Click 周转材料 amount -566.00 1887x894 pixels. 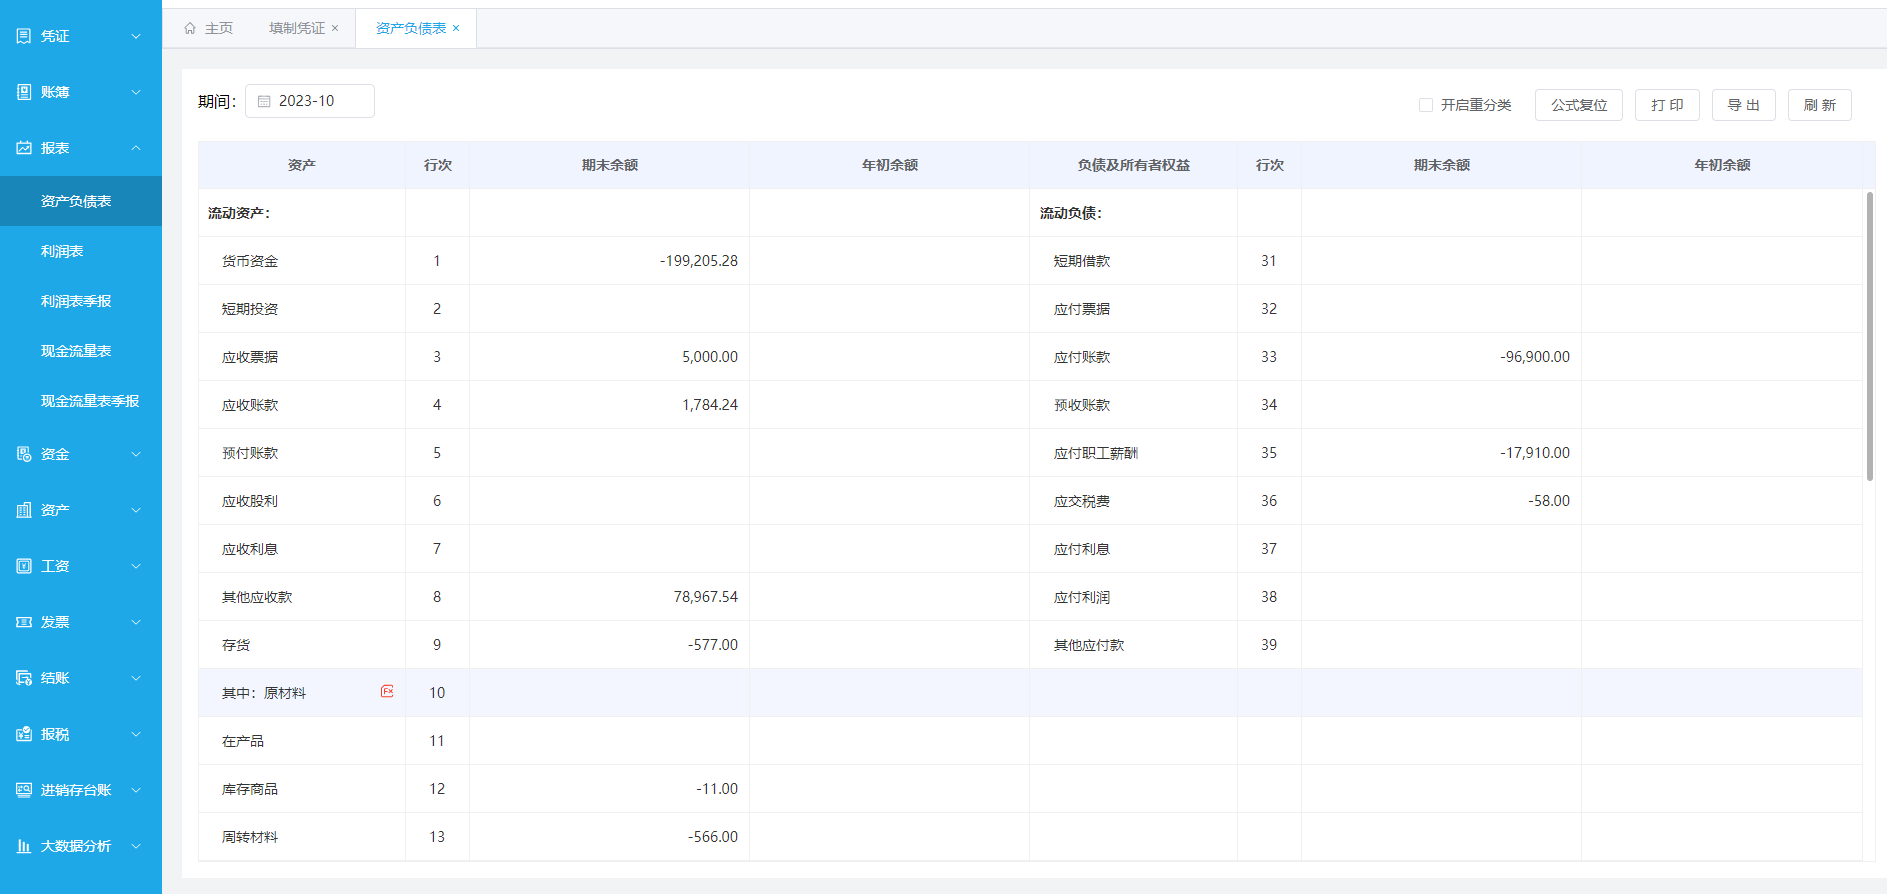[x=713, y=837]
